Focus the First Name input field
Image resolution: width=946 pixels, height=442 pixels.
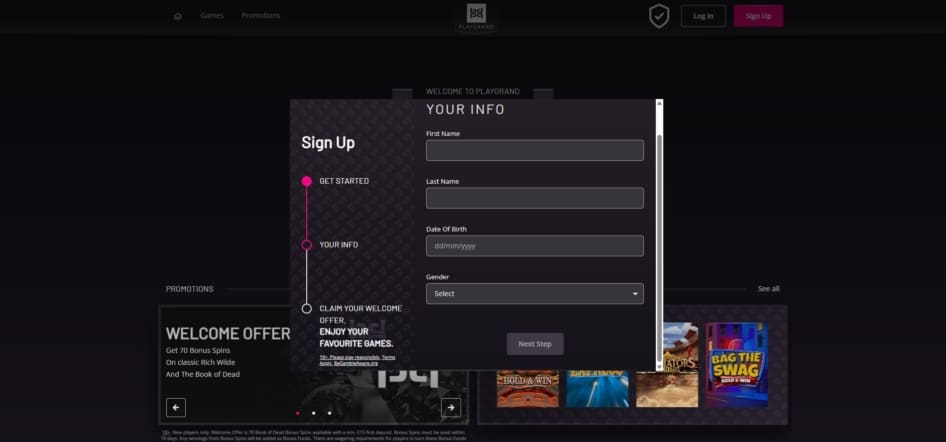pyautogui.click(x=535, y=150)
